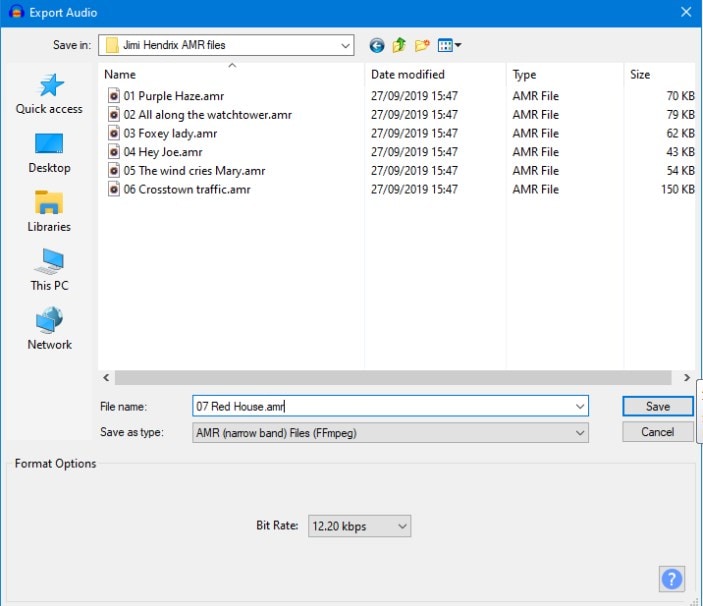Click the Cancel button

pos(658,432)
